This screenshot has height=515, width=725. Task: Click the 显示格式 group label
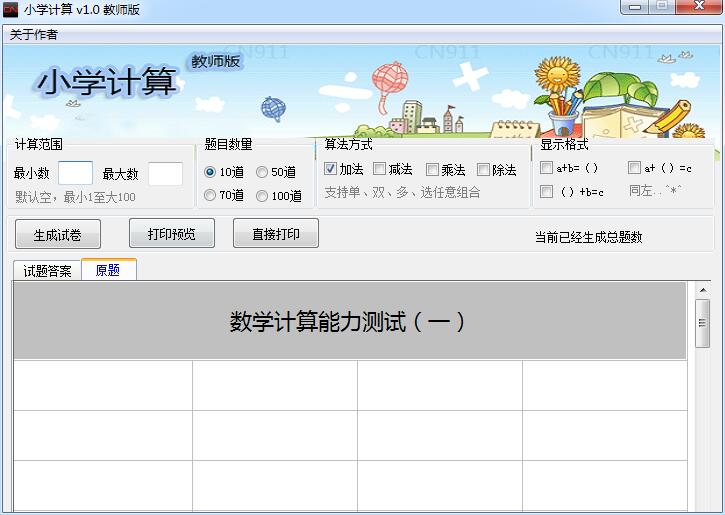(x=564, y=144)
